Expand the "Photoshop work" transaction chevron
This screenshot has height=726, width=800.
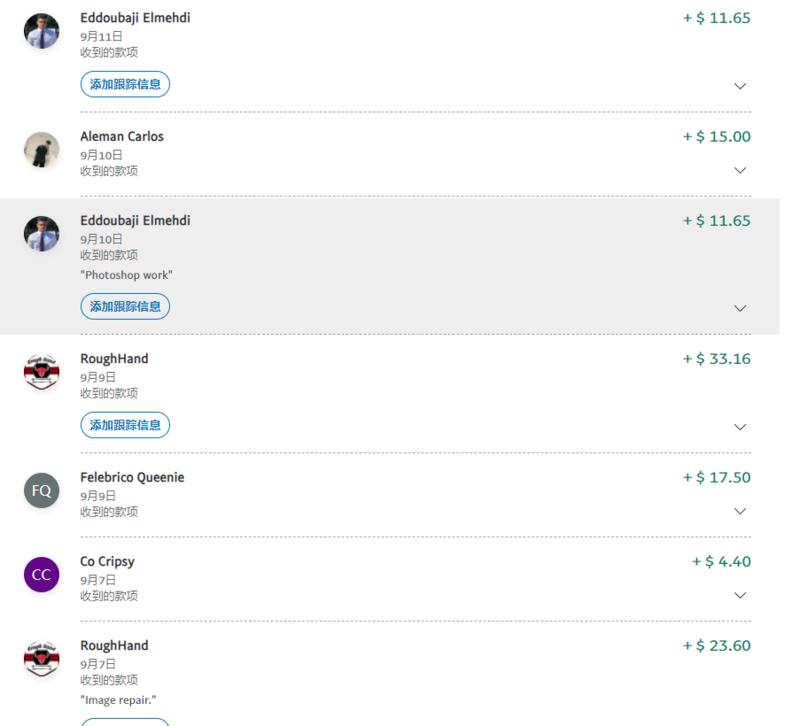[x=740, y=308]
